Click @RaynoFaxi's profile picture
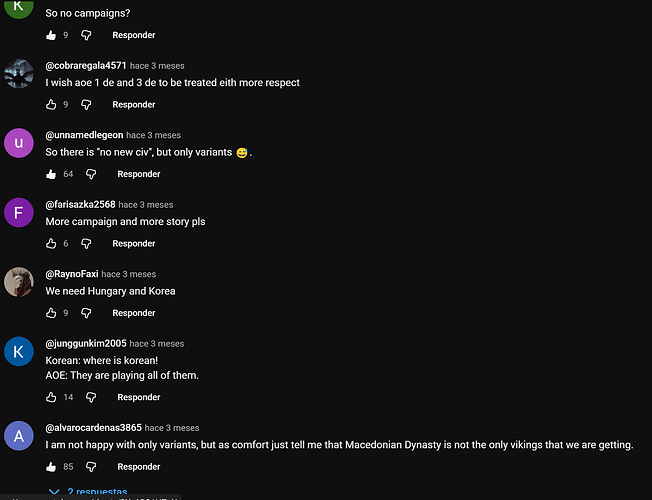Screen dimensions: 652x500 tap(19, 282)
